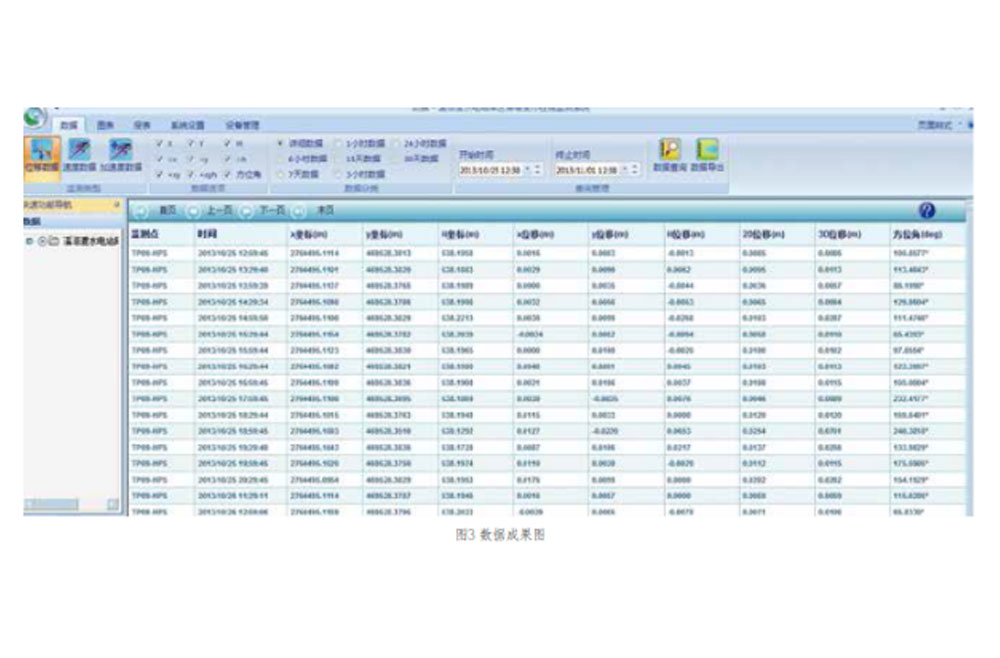Select the hydropower station tree item
The height and width of the screenshot is (658, 1000).
91,241
